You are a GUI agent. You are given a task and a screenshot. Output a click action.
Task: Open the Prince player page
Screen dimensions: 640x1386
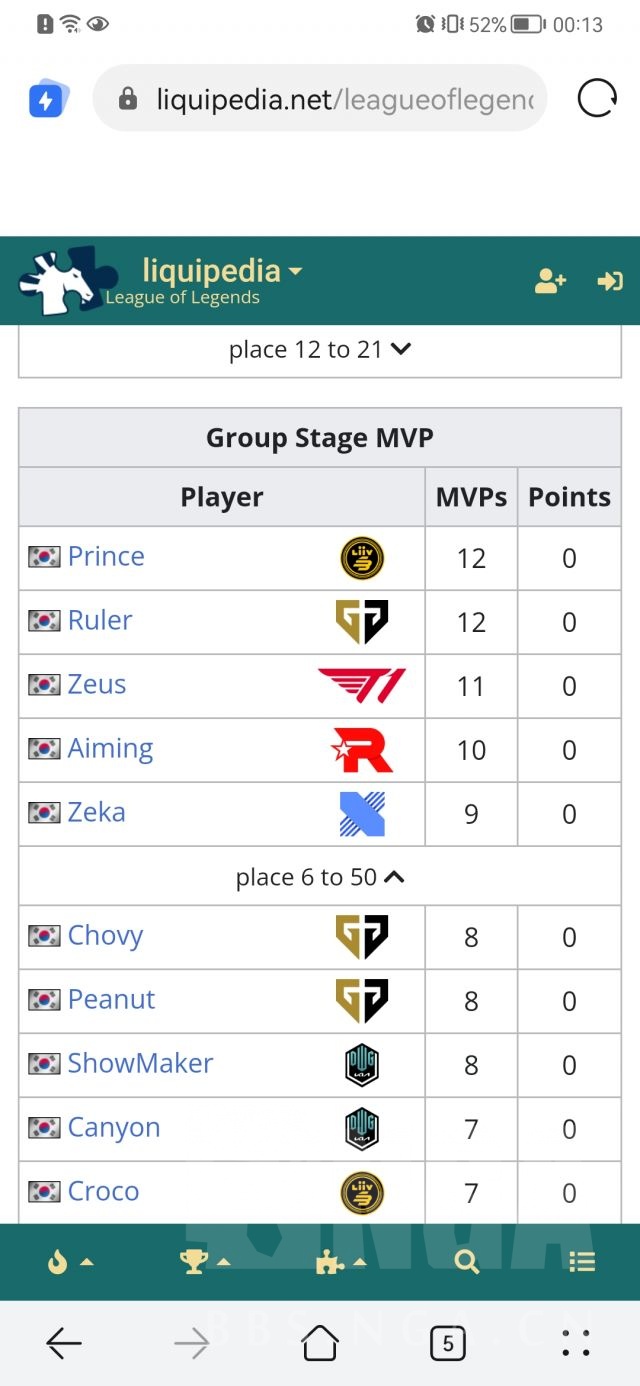106,557
